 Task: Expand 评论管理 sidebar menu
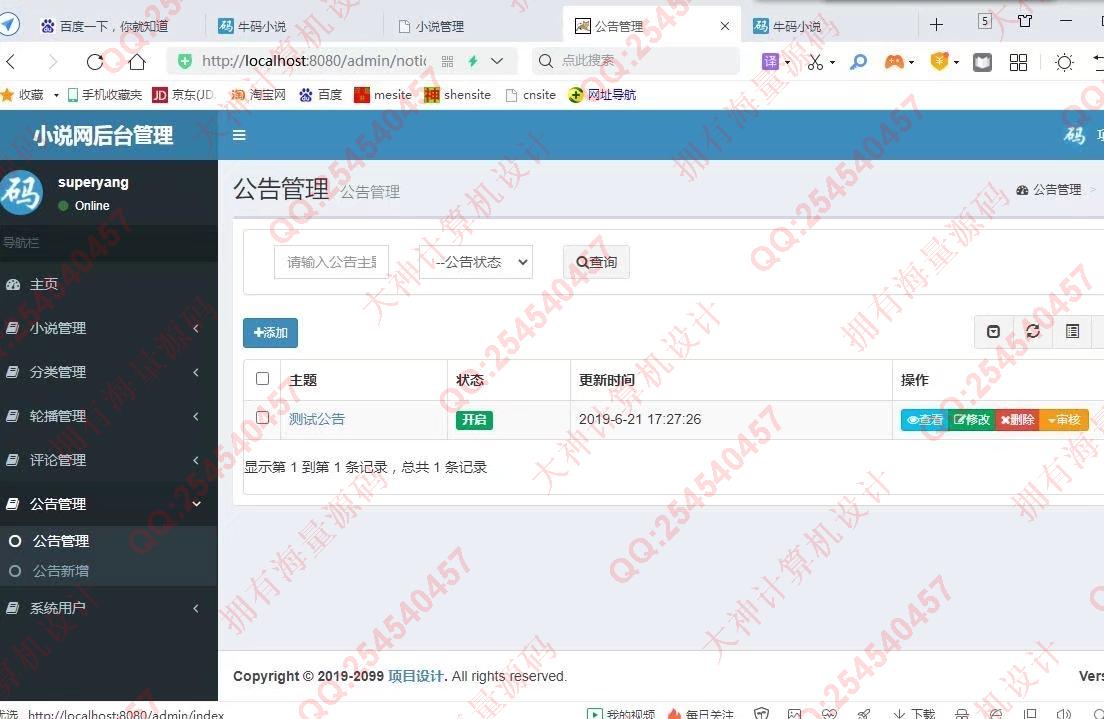pyautogui.click(x=109, y=460)
